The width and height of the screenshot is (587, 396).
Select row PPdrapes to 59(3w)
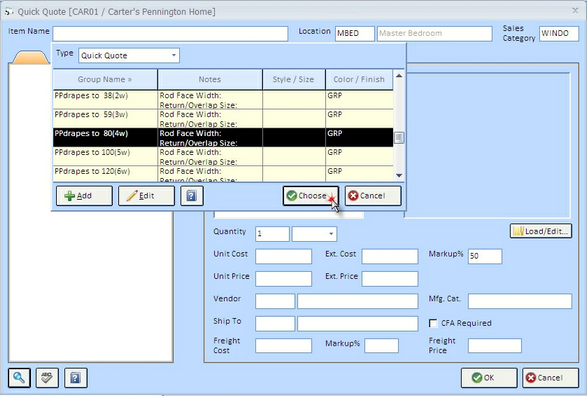[223, 119]
